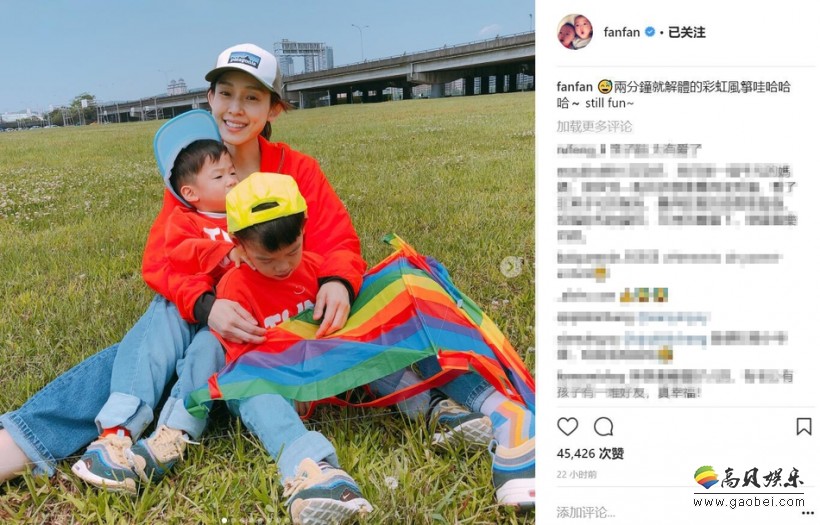This screenshot has width=820, height=525.
Task: Toggle the 已关注 following button
Action: 686,32
